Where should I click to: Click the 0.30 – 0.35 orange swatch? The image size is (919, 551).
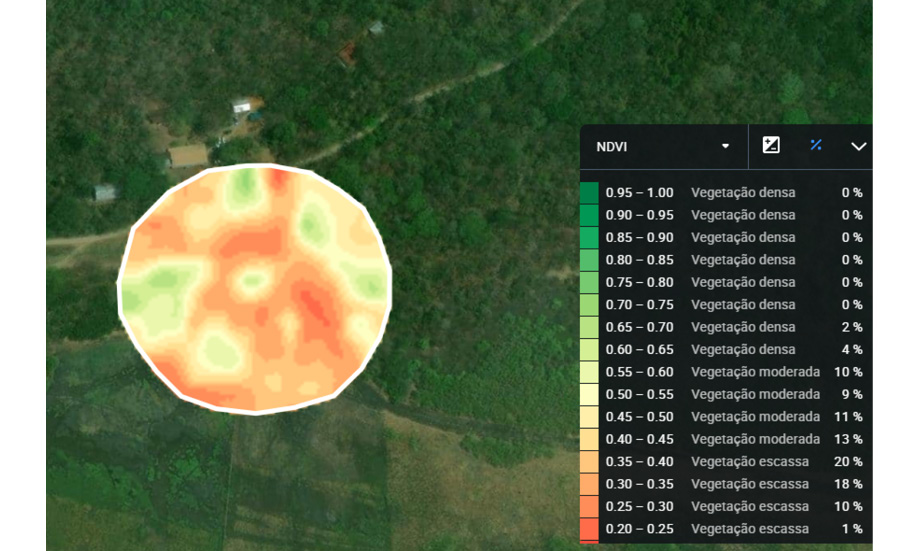click(x=590, y=484)
